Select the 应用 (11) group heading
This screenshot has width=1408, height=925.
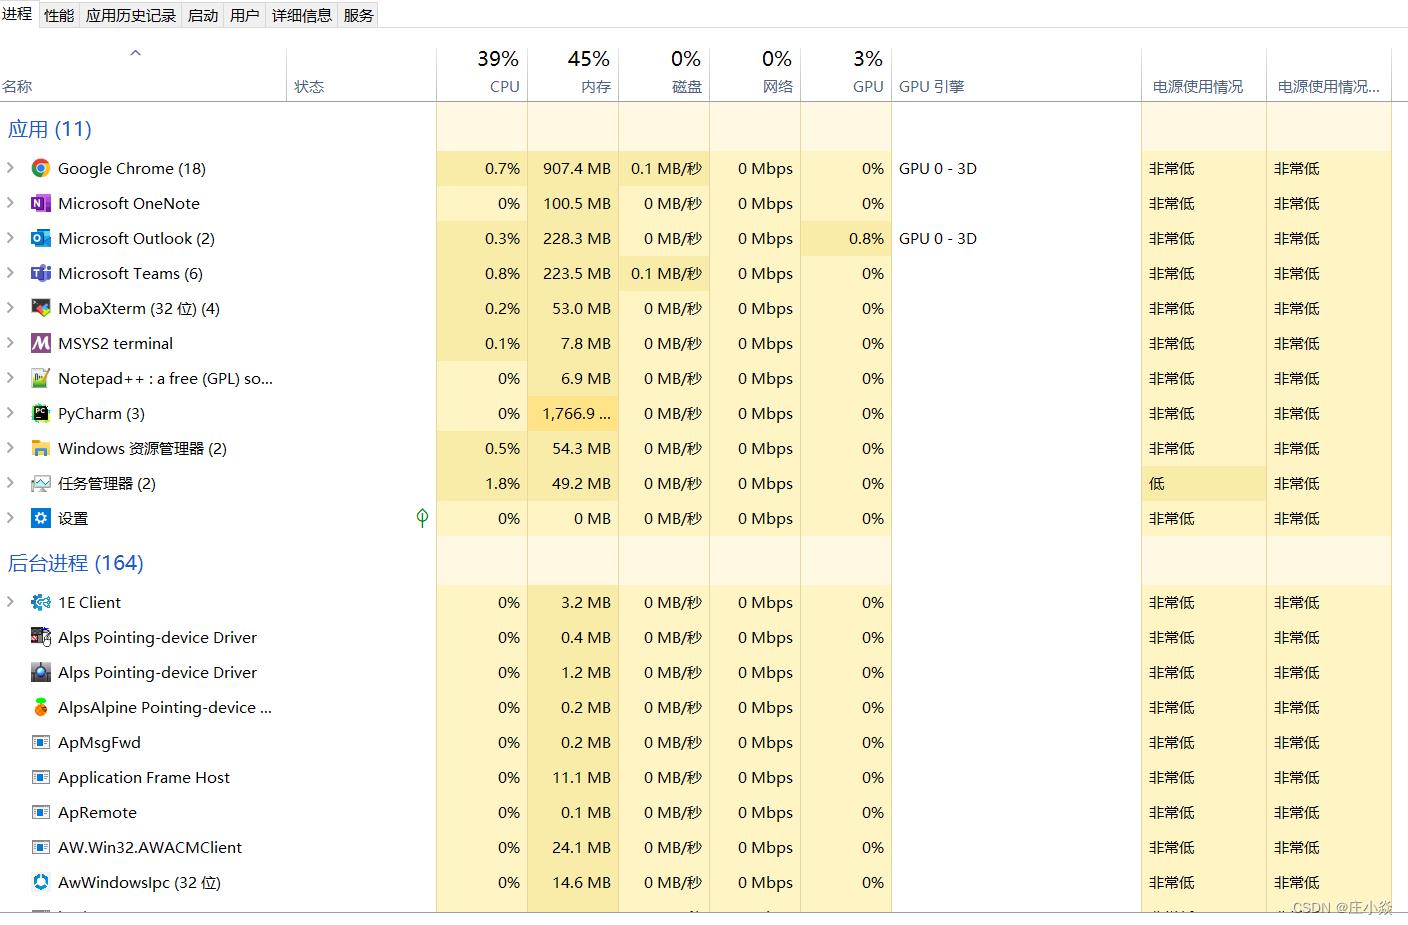click(50, 129)
